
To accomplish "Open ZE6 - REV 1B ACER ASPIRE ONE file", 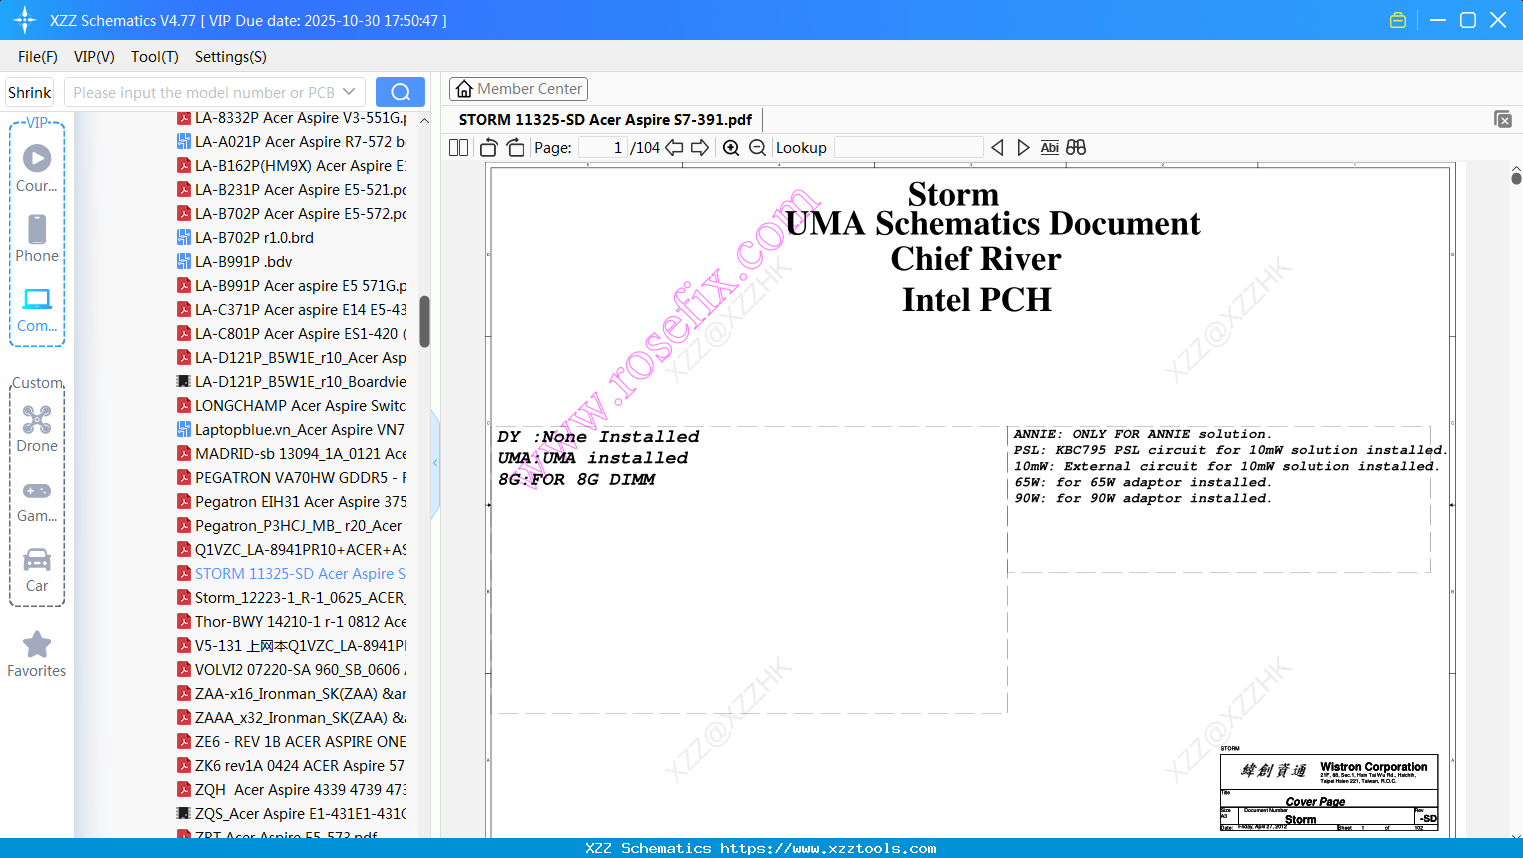I will pos(292,742).
